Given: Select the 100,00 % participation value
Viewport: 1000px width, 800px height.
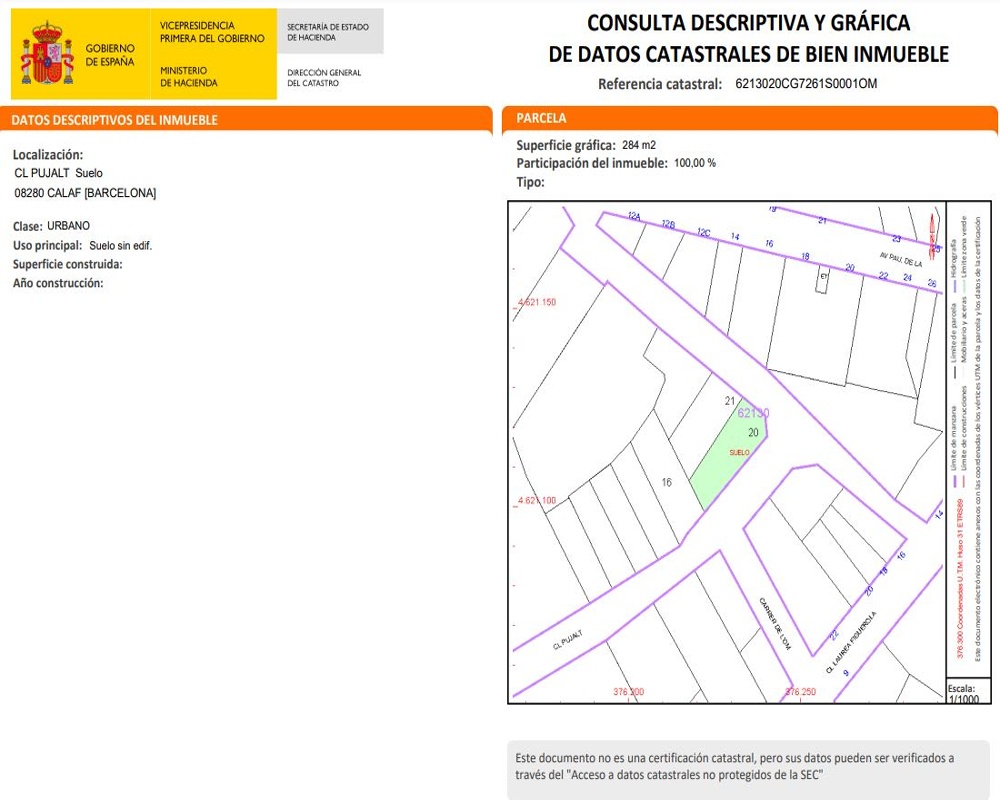Looking at the screenshot, I should point(695,163).
